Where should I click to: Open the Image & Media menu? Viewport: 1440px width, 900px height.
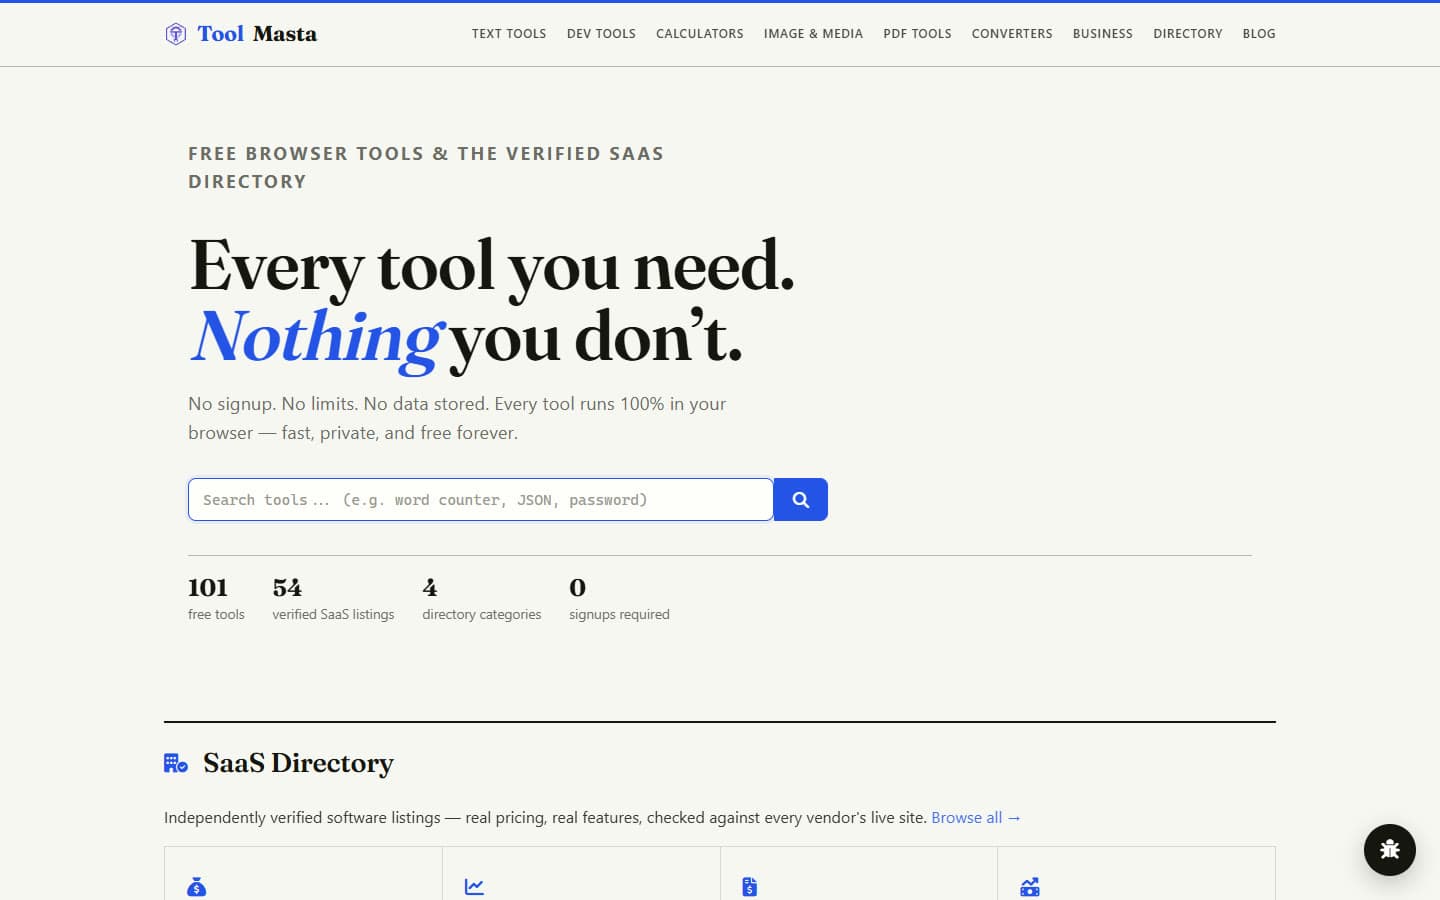[813, 34]
